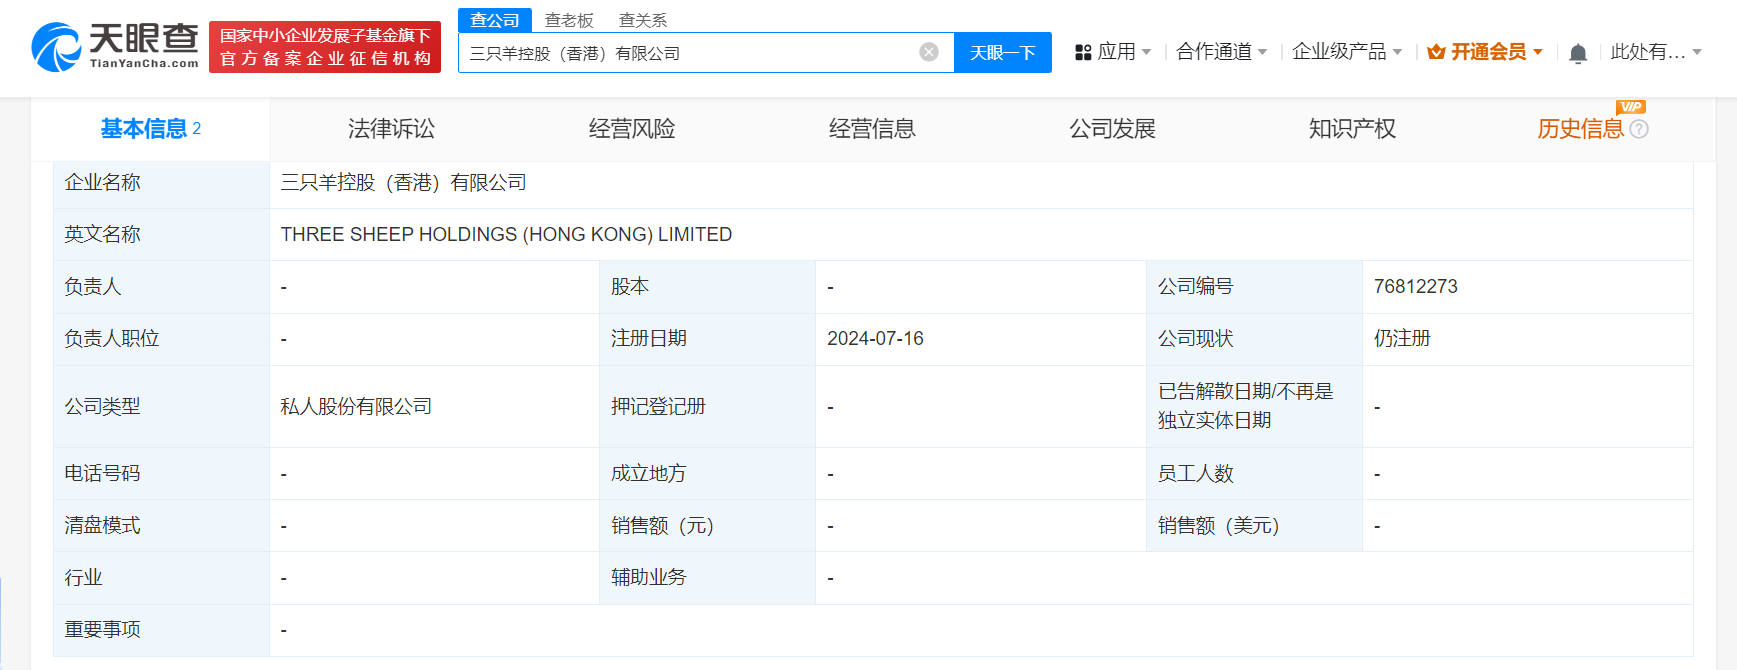
Task: Click the company type value 私人股份有限公司
Action: point(356,407)
